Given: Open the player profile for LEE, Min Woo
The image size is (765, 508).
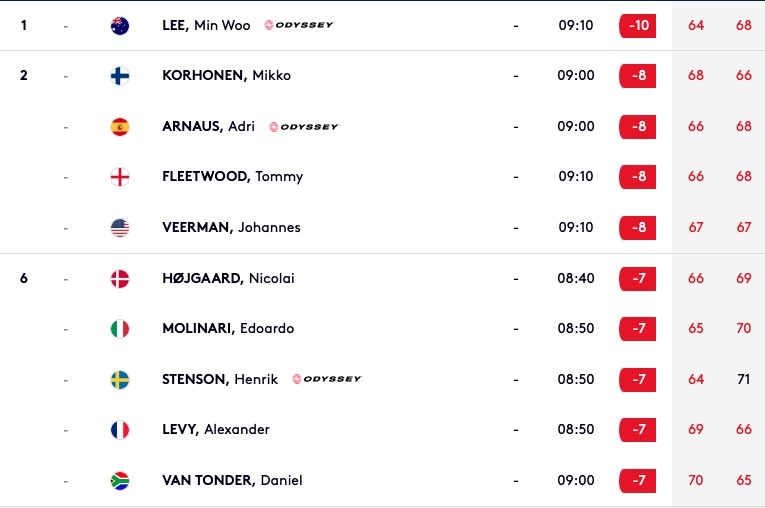Looking at the screenshot, I should point(206,25).
